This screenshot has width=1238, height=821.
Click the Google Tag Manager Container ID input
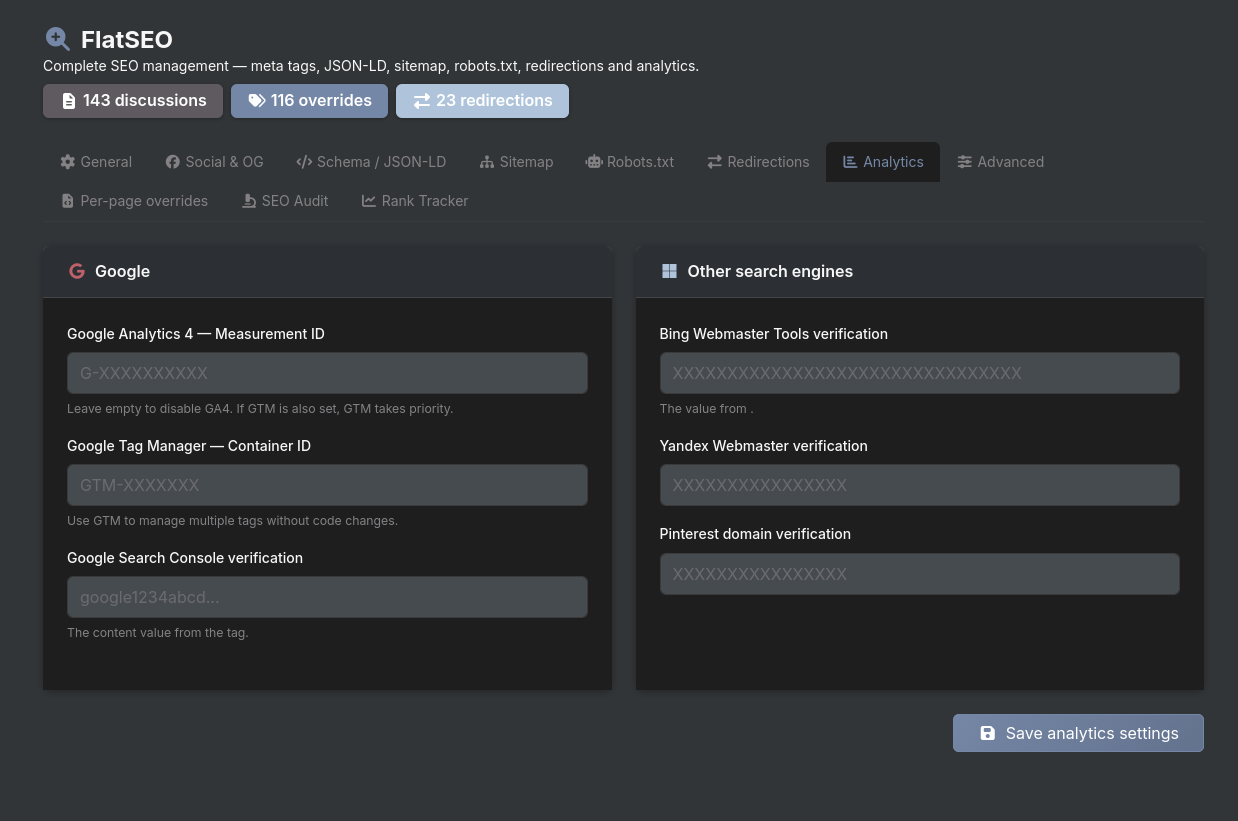[327, 485]
